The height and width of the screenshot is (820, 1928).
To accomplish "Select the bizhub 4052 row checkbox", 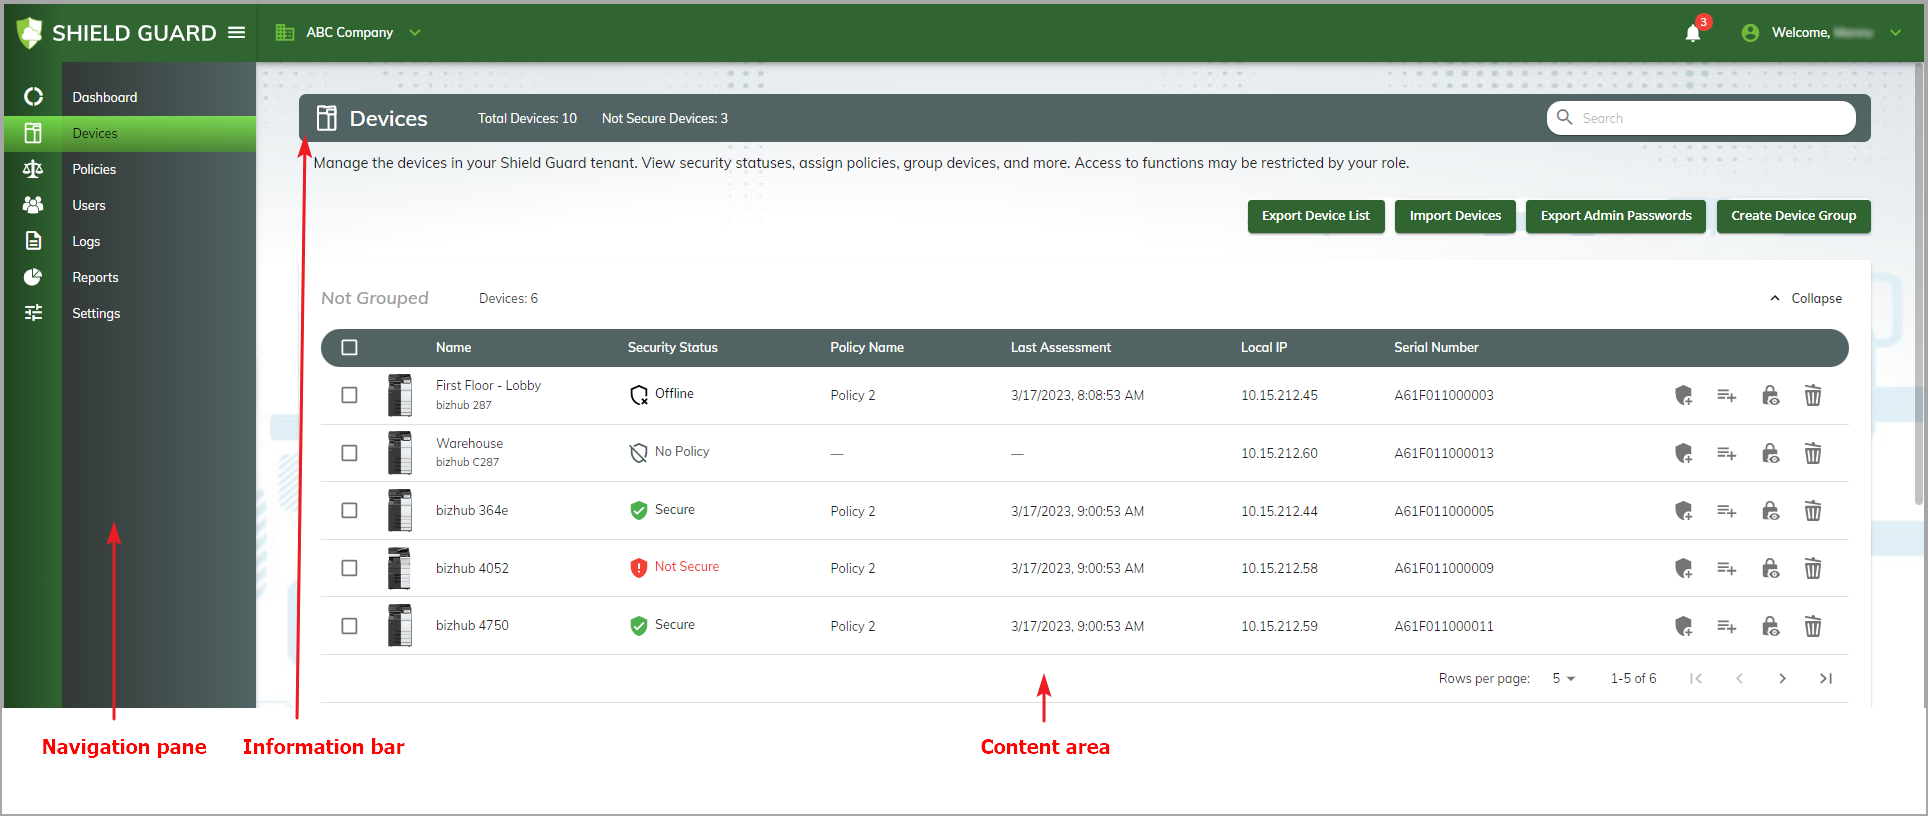I will tap(349, 568).
